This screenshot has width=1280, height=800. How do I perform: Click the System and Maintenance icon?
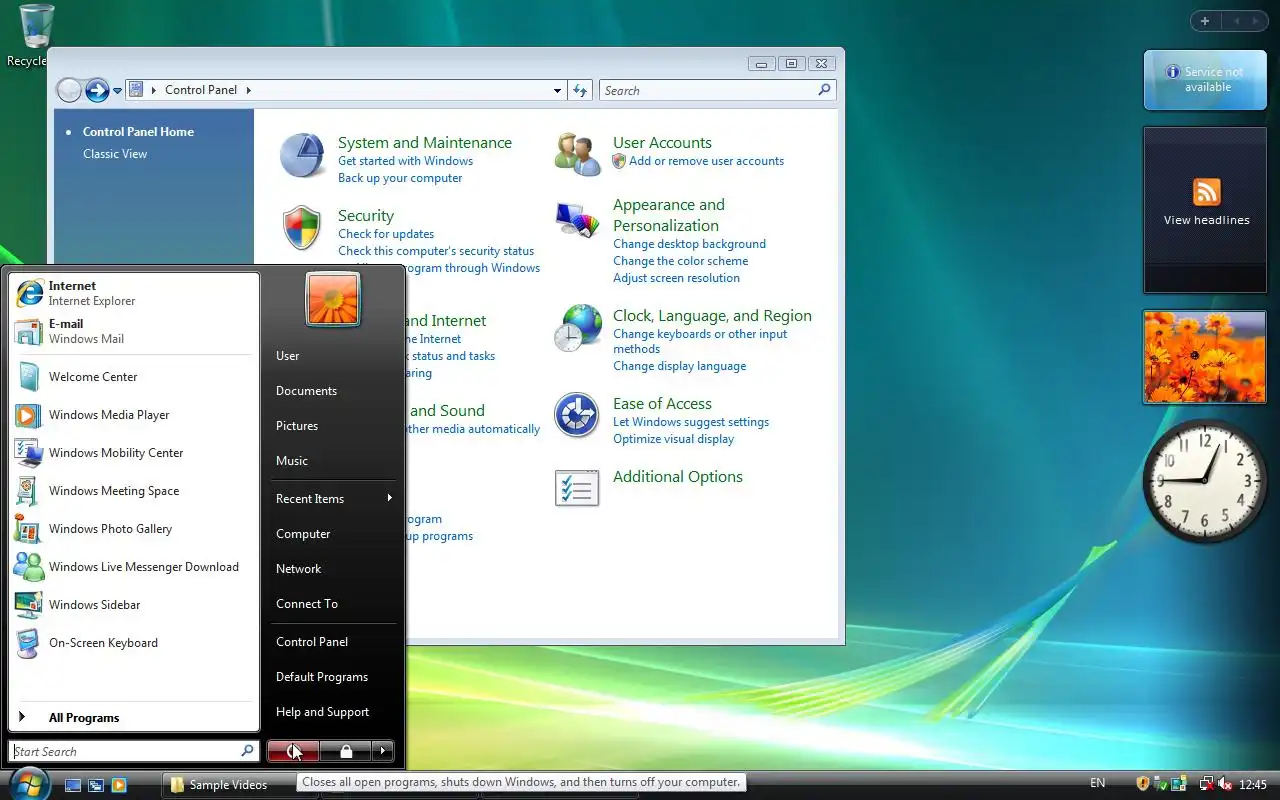point(302,156)
